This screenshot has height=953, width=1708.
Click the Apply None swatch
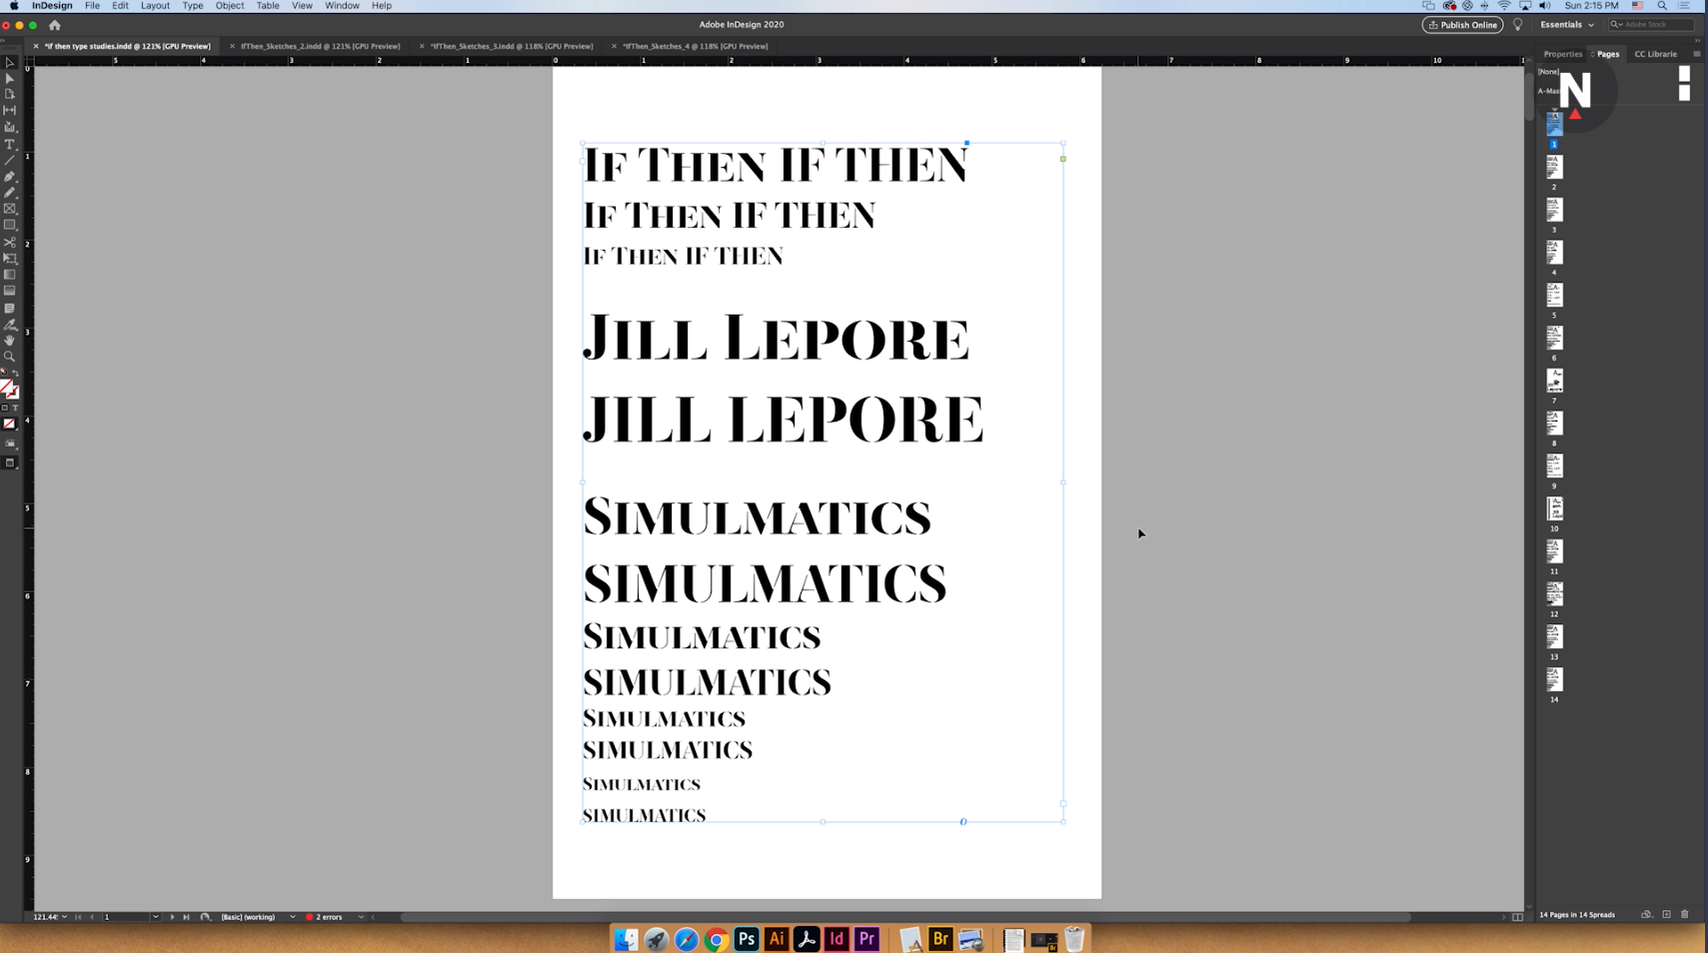[x=10, y=424]
